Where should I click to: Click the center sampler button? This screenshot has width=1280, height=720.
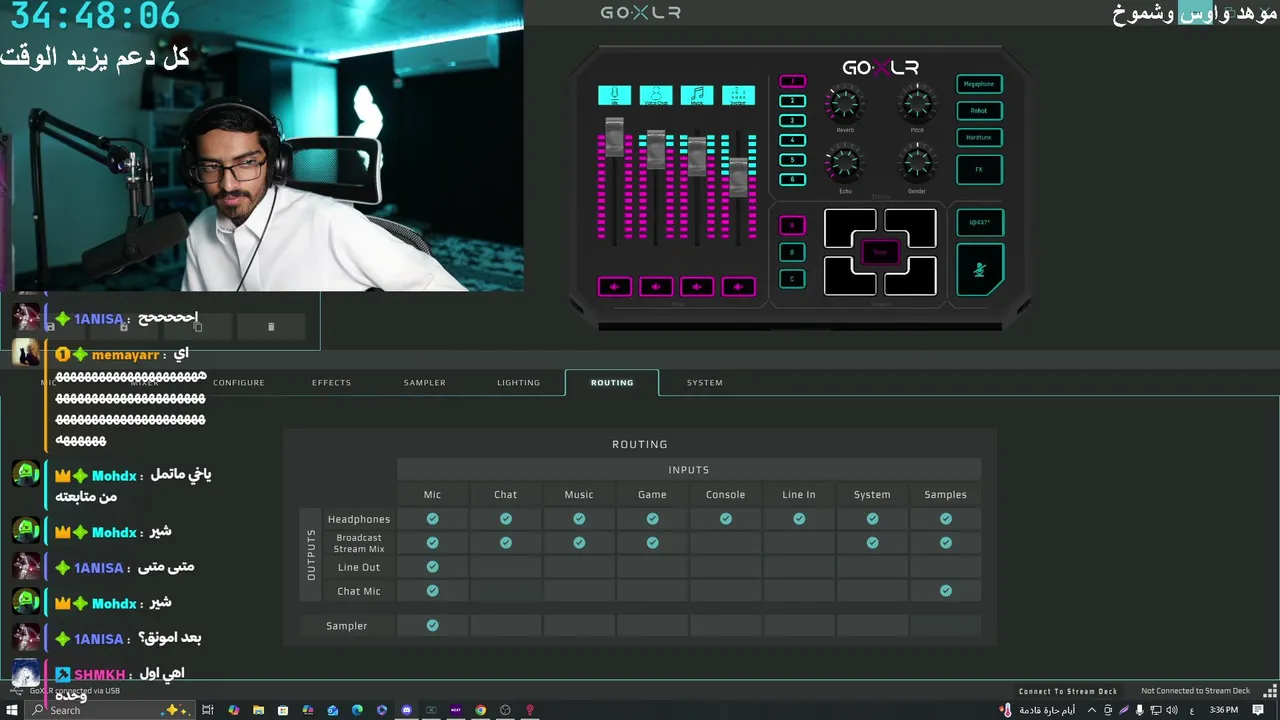coord(880,253)
